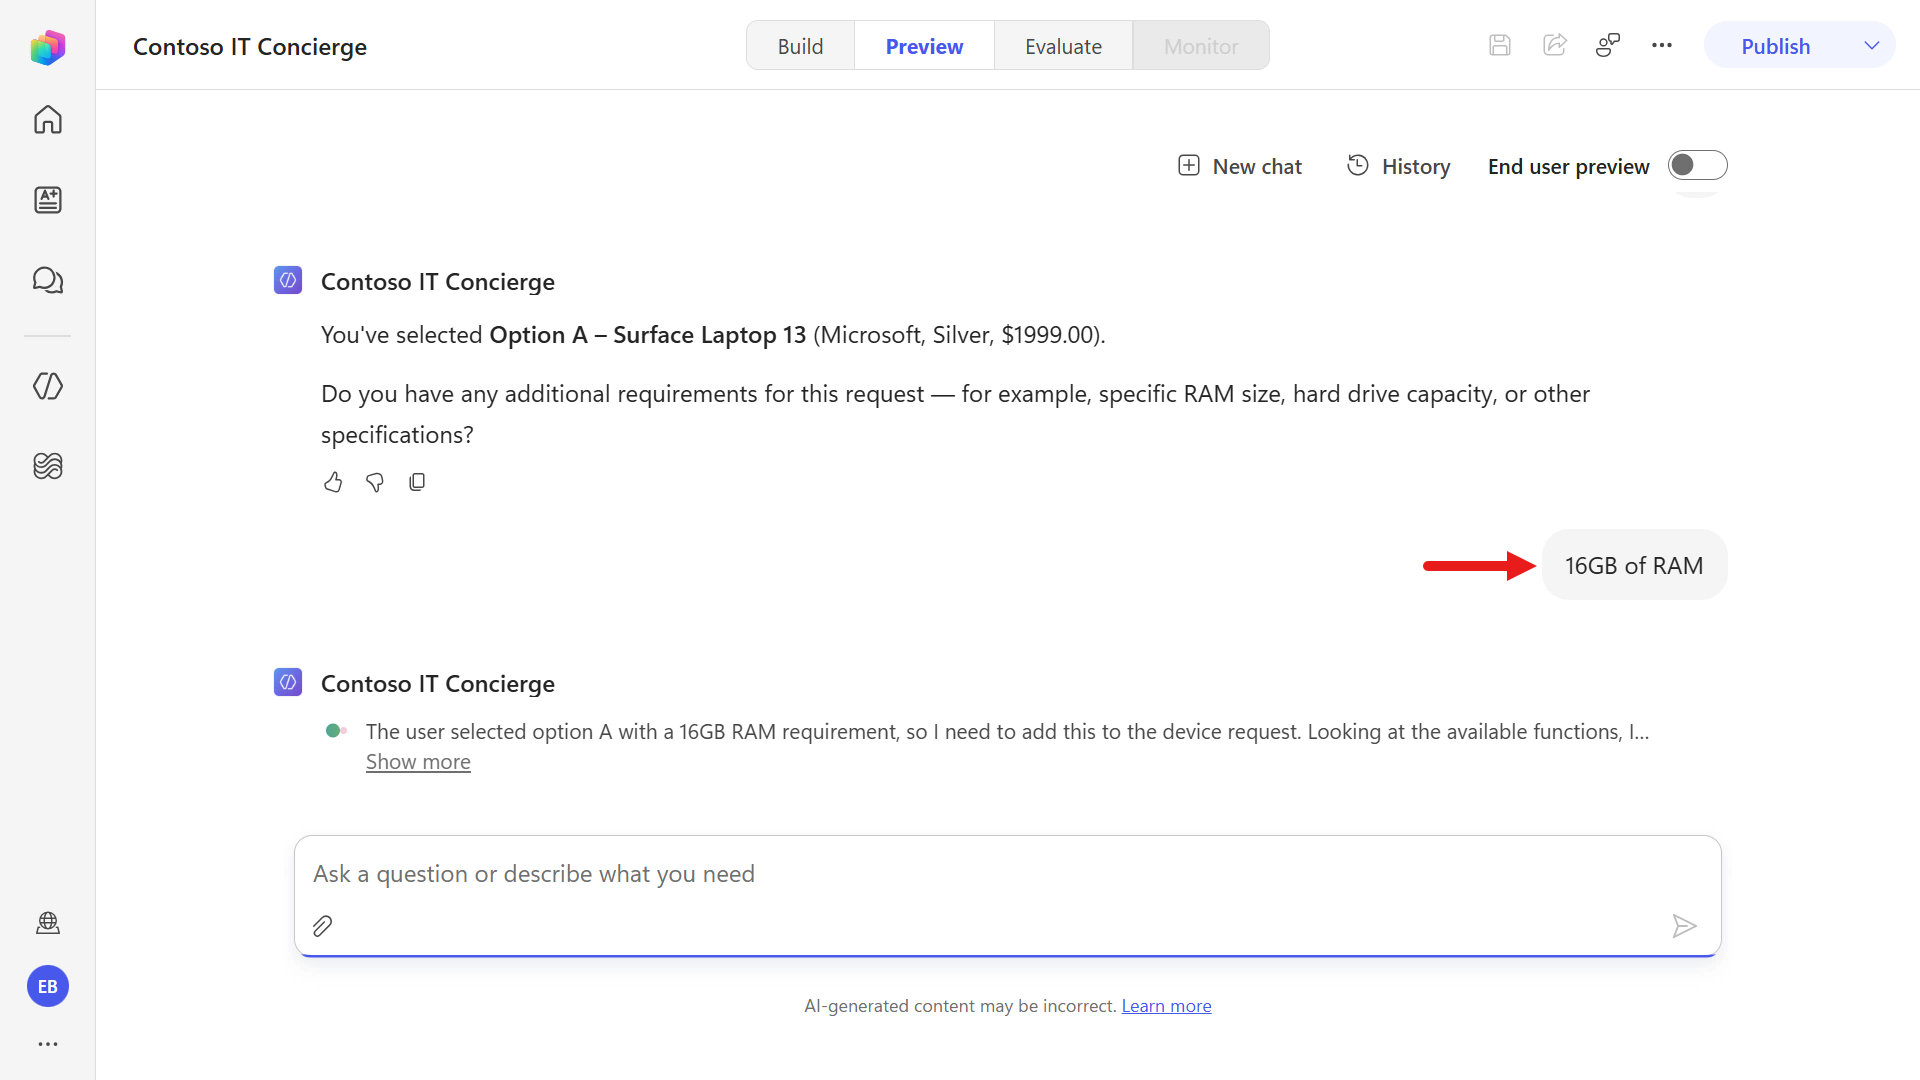Click the Publish button
The image size is (1920, 1080).
pos(1775,46)
